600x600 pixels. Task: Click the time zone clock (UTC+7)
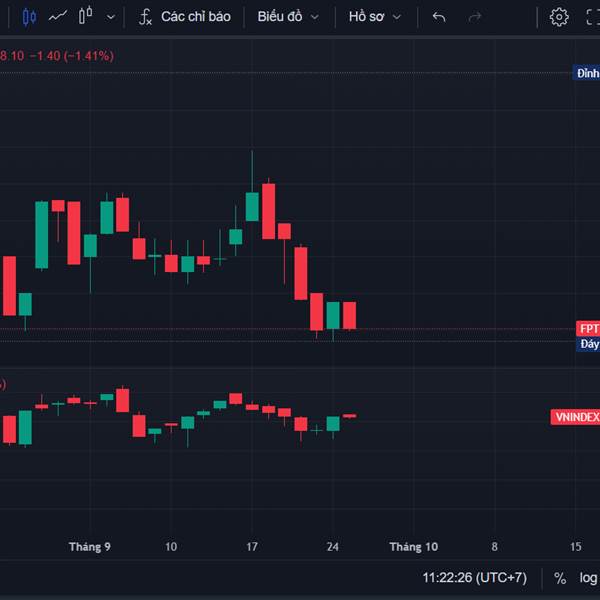tap(474, 578)
